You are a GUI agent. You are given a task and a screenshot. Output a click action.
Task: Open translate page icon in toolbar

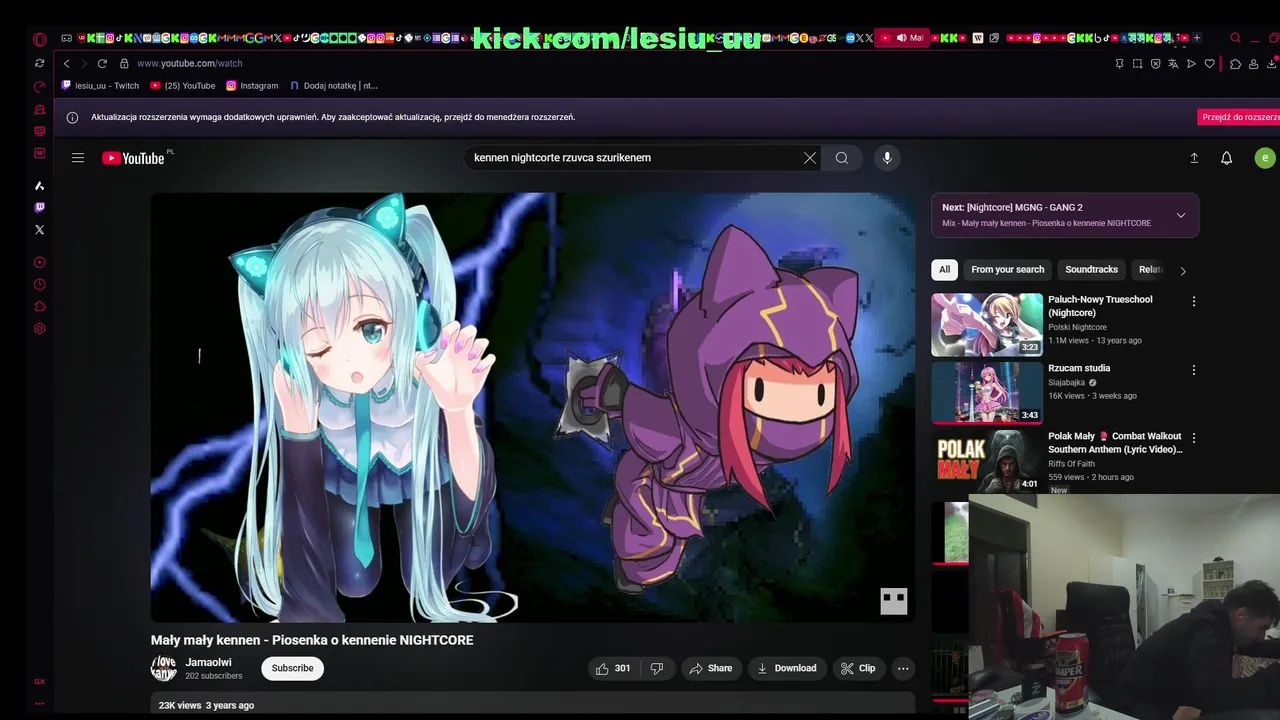pyautogui.click(x=1173, y=64)
